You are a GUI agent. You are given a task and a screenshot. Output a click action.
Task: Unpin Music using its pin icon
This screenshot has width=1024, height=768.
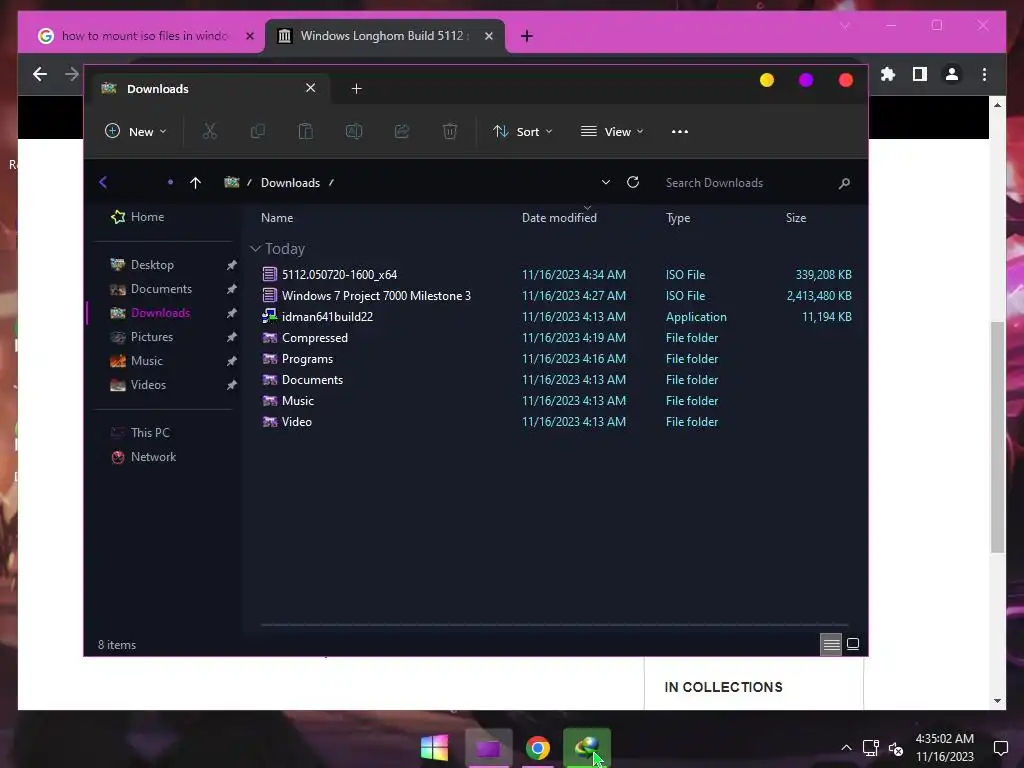[x=231, y=361]
